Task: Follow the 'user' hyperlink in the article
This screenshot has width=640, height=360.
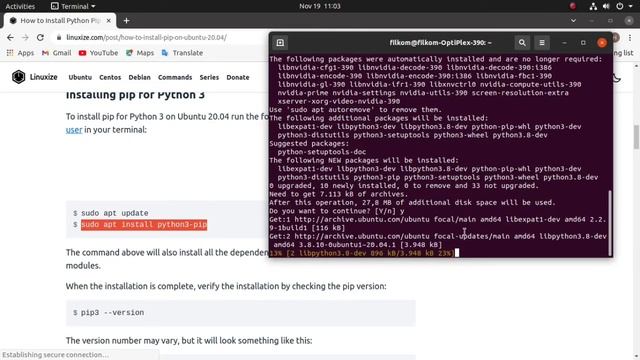Action: (x=74, y=130)
